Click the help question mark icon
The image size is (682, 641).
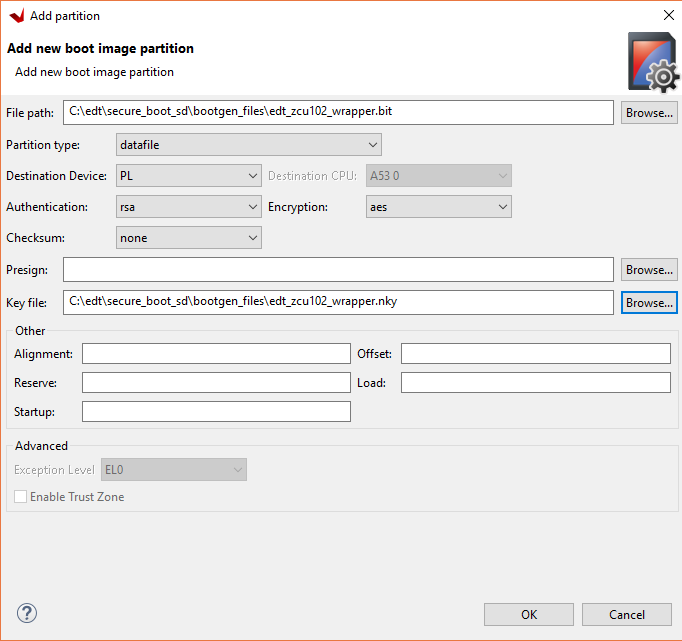pyautogui.click(x=27, y=613)
